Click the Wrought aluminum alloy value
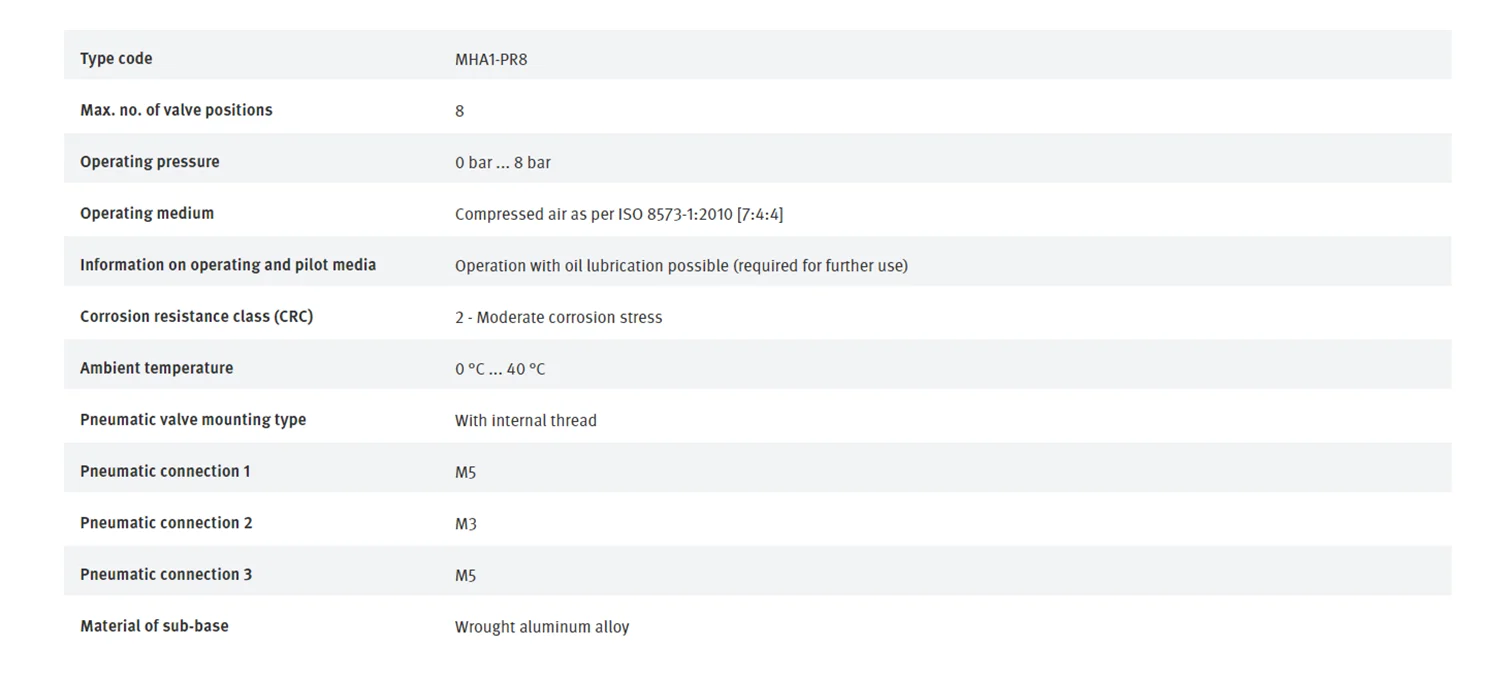This screenshot has width=1500, height=680. (542, 627)
